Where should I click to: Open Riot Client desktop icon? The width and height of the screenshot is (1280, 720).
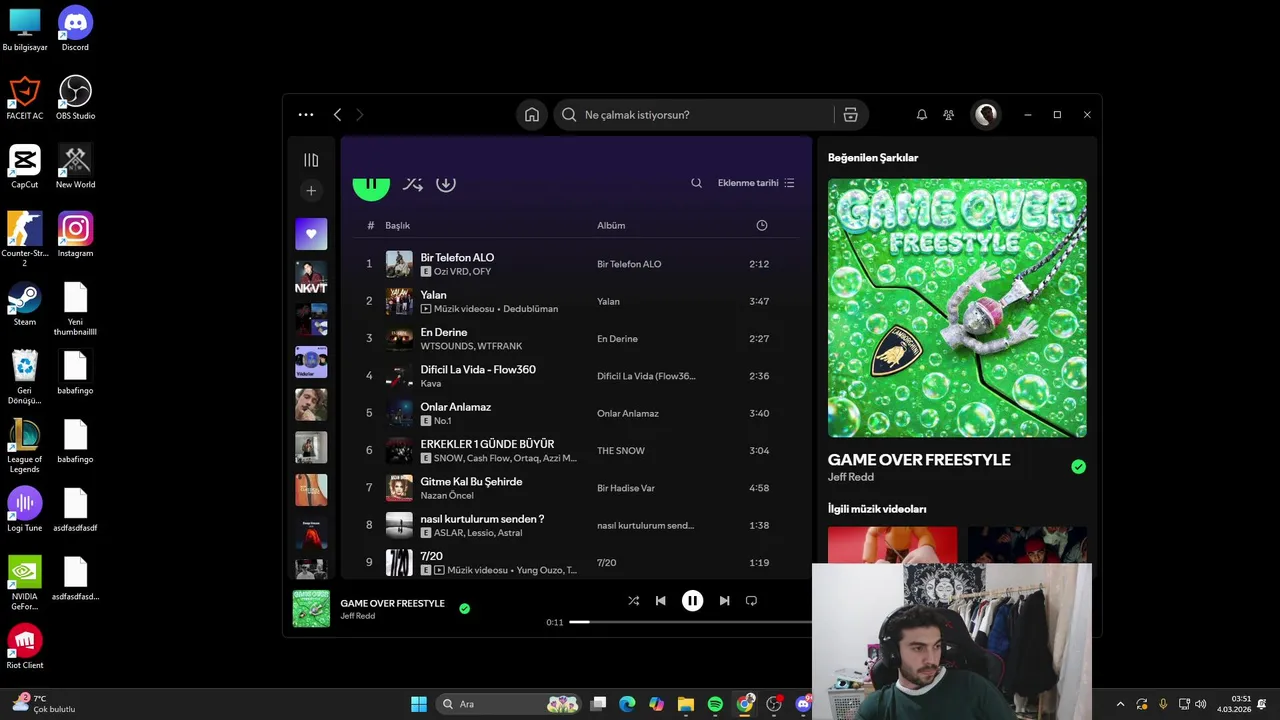coord(25,647)
